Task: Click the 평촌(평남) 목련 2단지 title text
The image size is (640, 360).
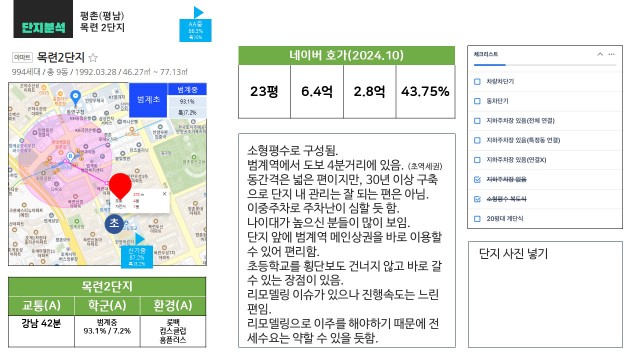Action: click(102, 22)
